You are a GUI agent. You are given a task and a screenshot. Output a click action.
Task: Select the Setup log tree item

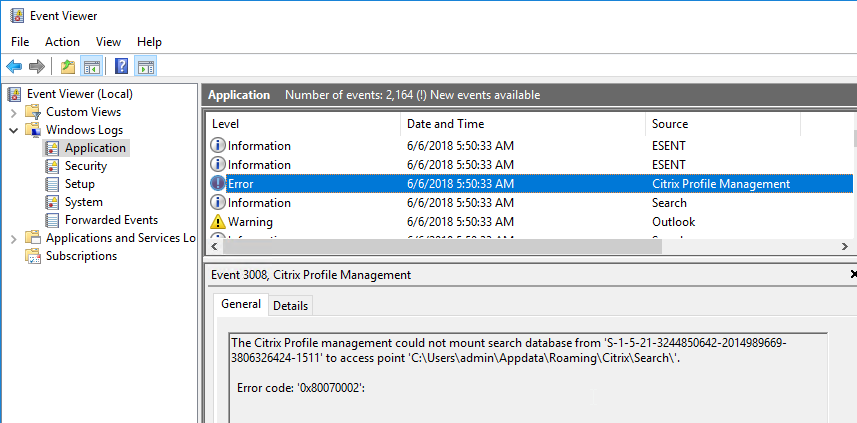click(x=80, y=184)
